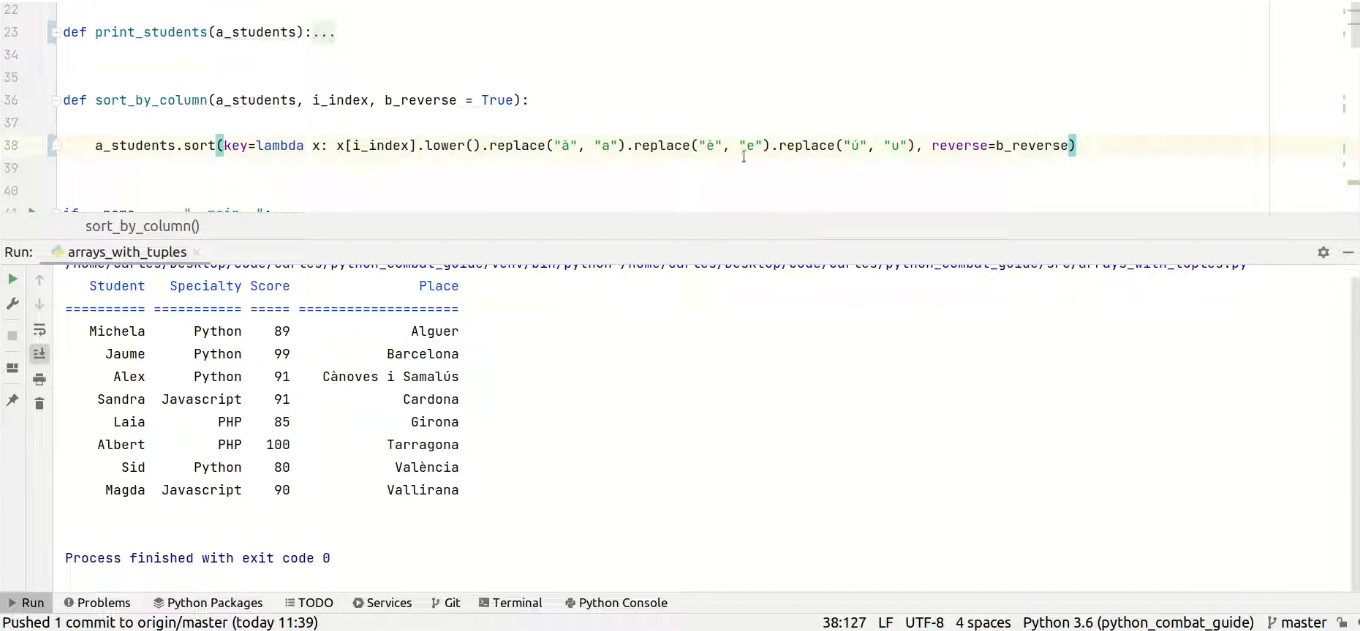Toggle scroll to end of console
Image resolution: width=1360 pixels, height=631 pixels.
click(40, 354)
